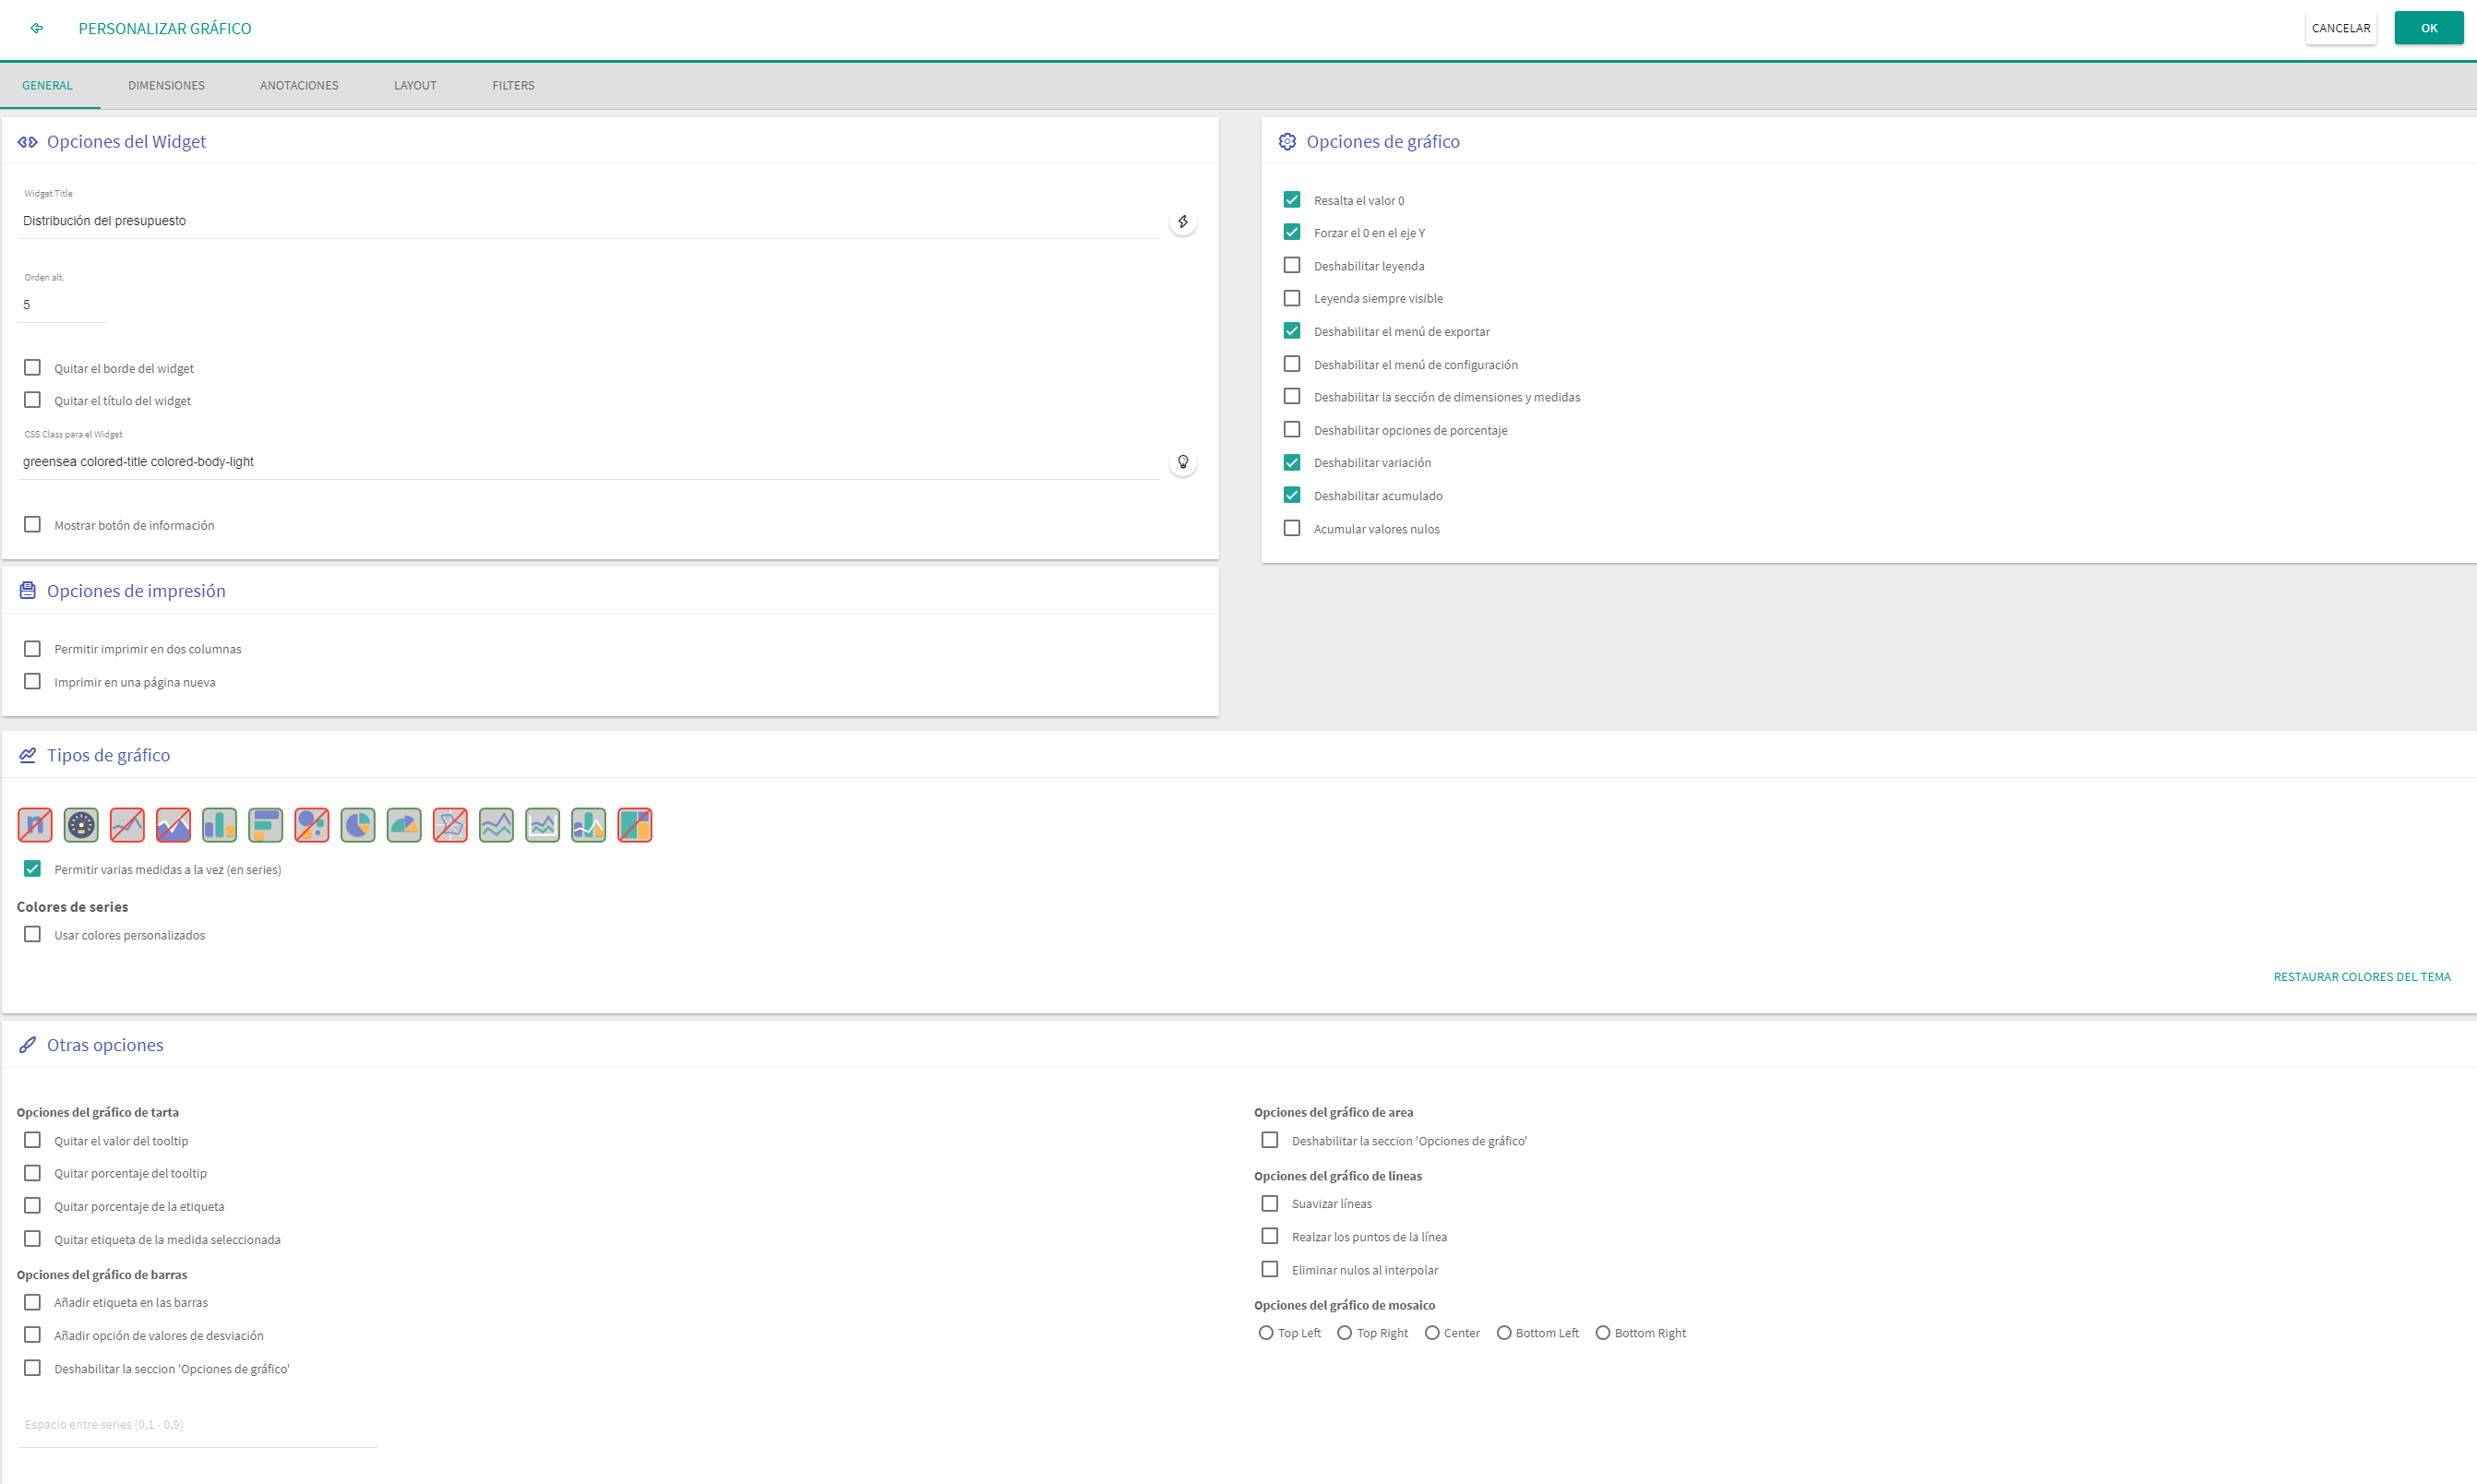Image resolution: width=2477 pixels, height=1484 pixels.
Task: Open the Layout tab
Action: (415, 86)
